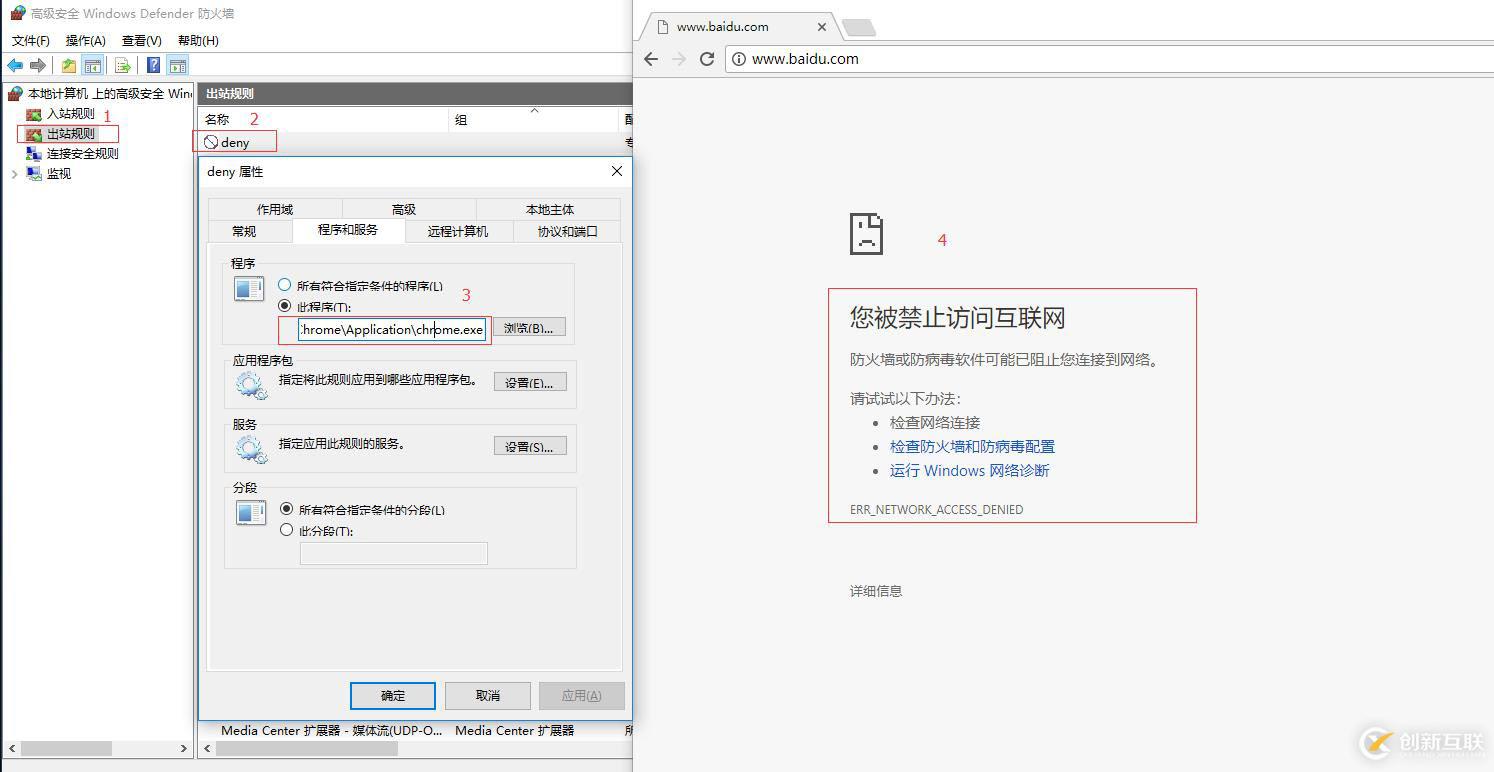Select the 此分段 radio option

287,531
